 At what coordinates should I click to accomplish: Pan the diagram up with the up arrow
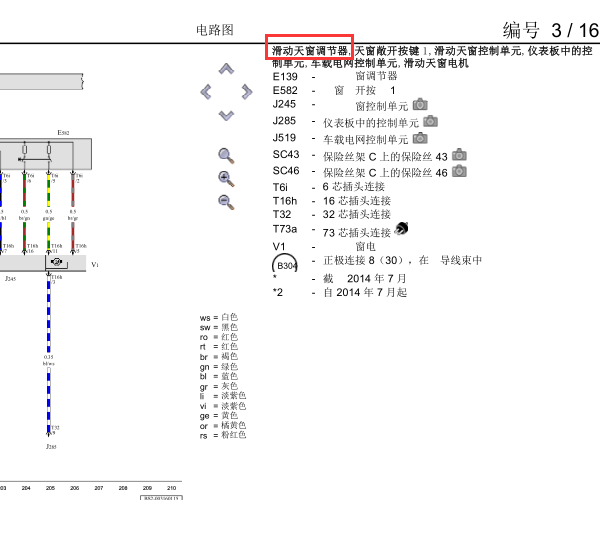pyautogui.click(x=226, y=69)
